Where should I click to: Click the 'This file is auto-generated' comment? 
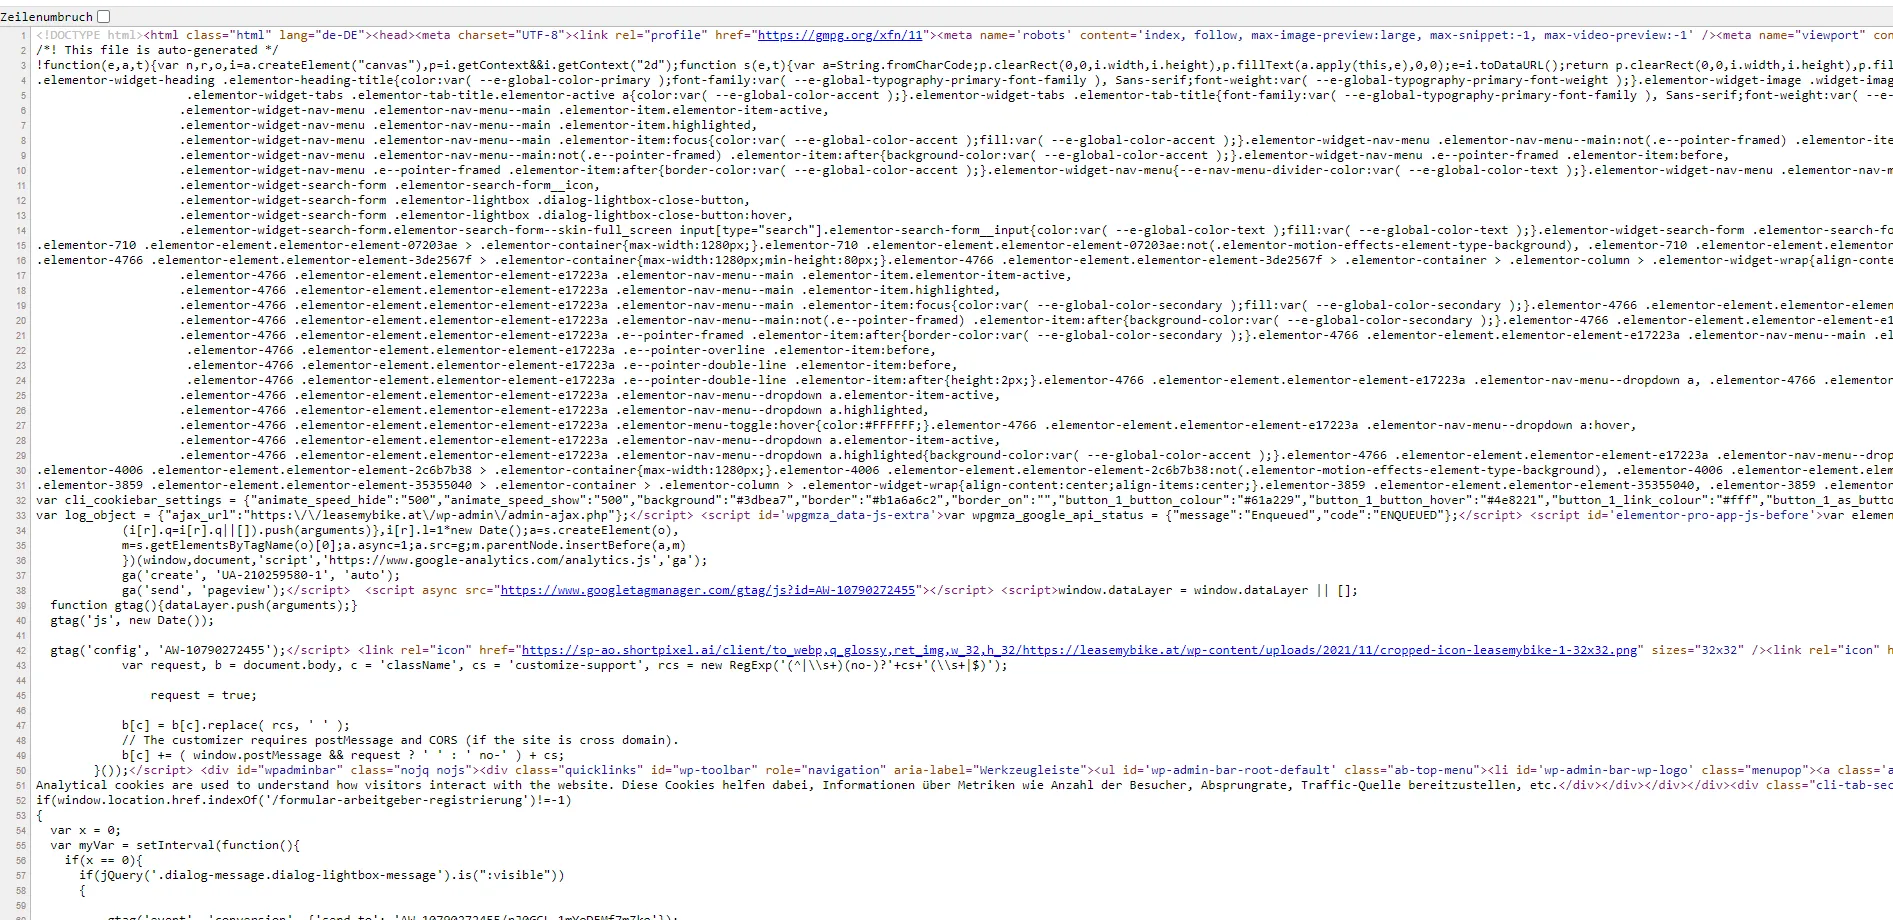[x=158, y=50]
